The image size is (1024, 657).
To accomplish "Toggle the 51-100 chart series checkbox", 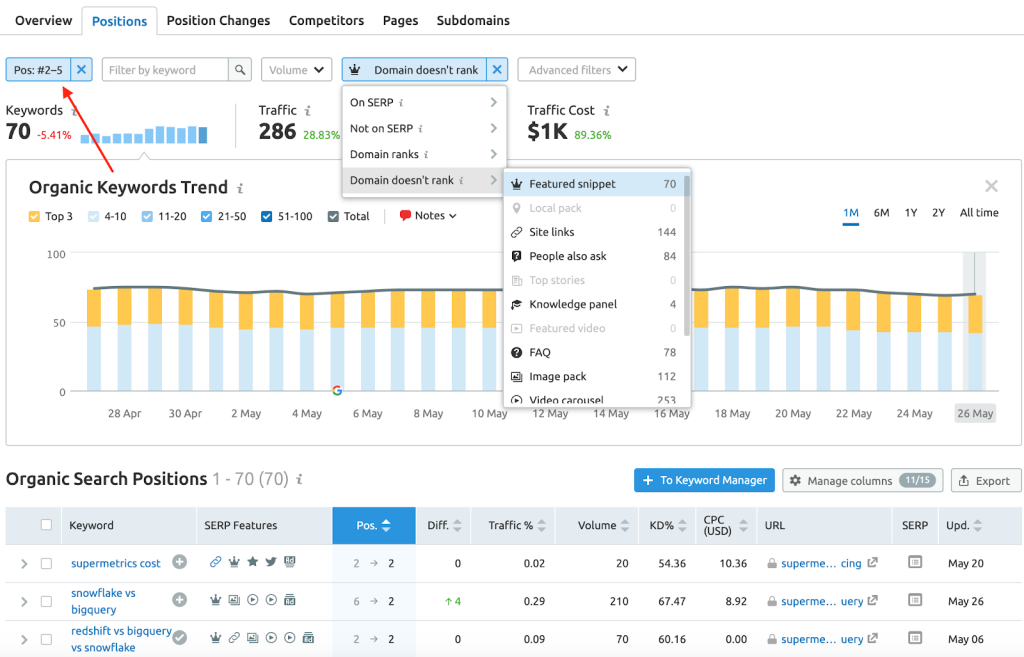I will [x=266, y=216].
